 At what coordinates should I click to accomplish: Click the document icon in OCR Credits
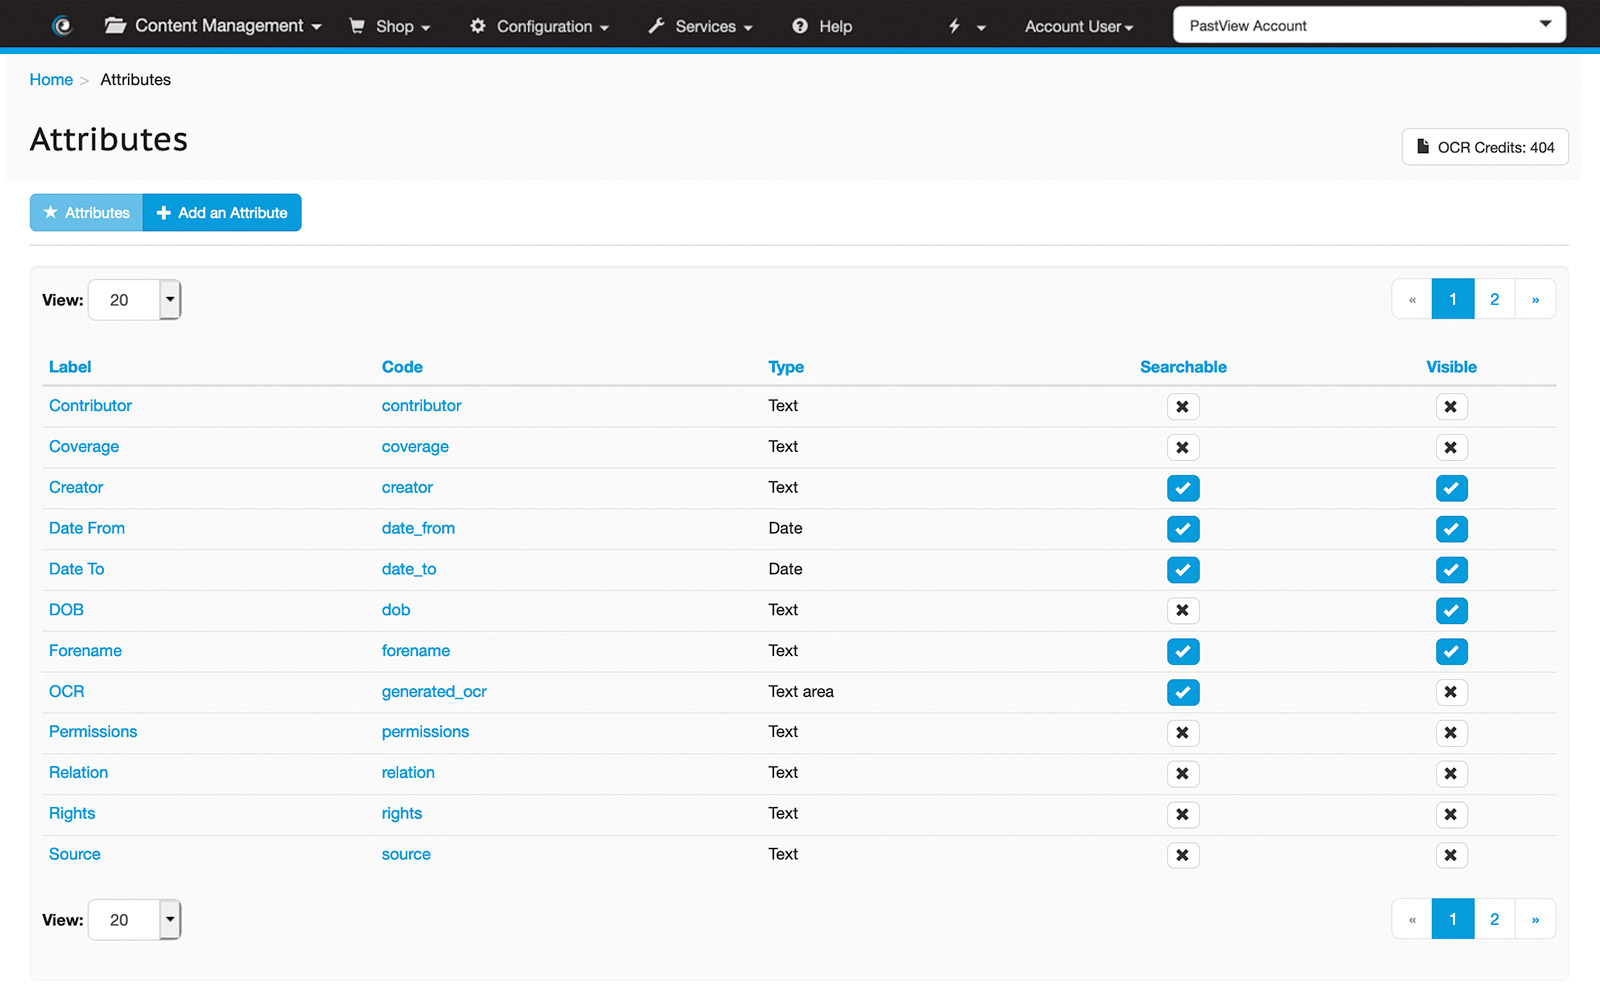pos(1423,146)
